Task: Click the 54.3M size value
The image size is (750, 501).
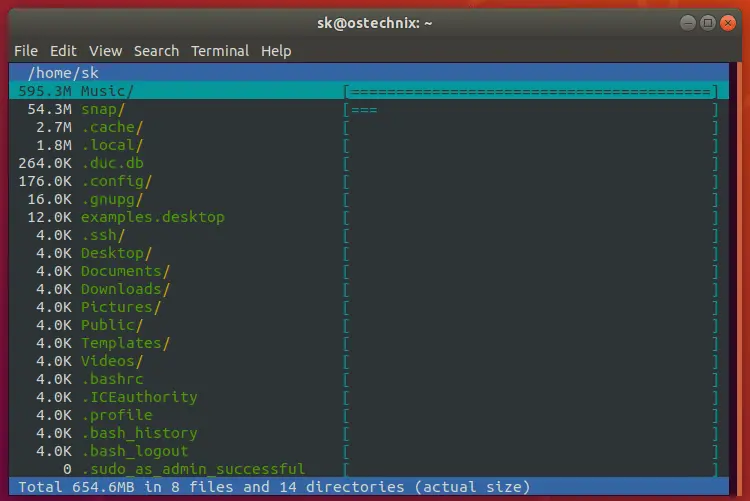Action: tap(49, 109)
